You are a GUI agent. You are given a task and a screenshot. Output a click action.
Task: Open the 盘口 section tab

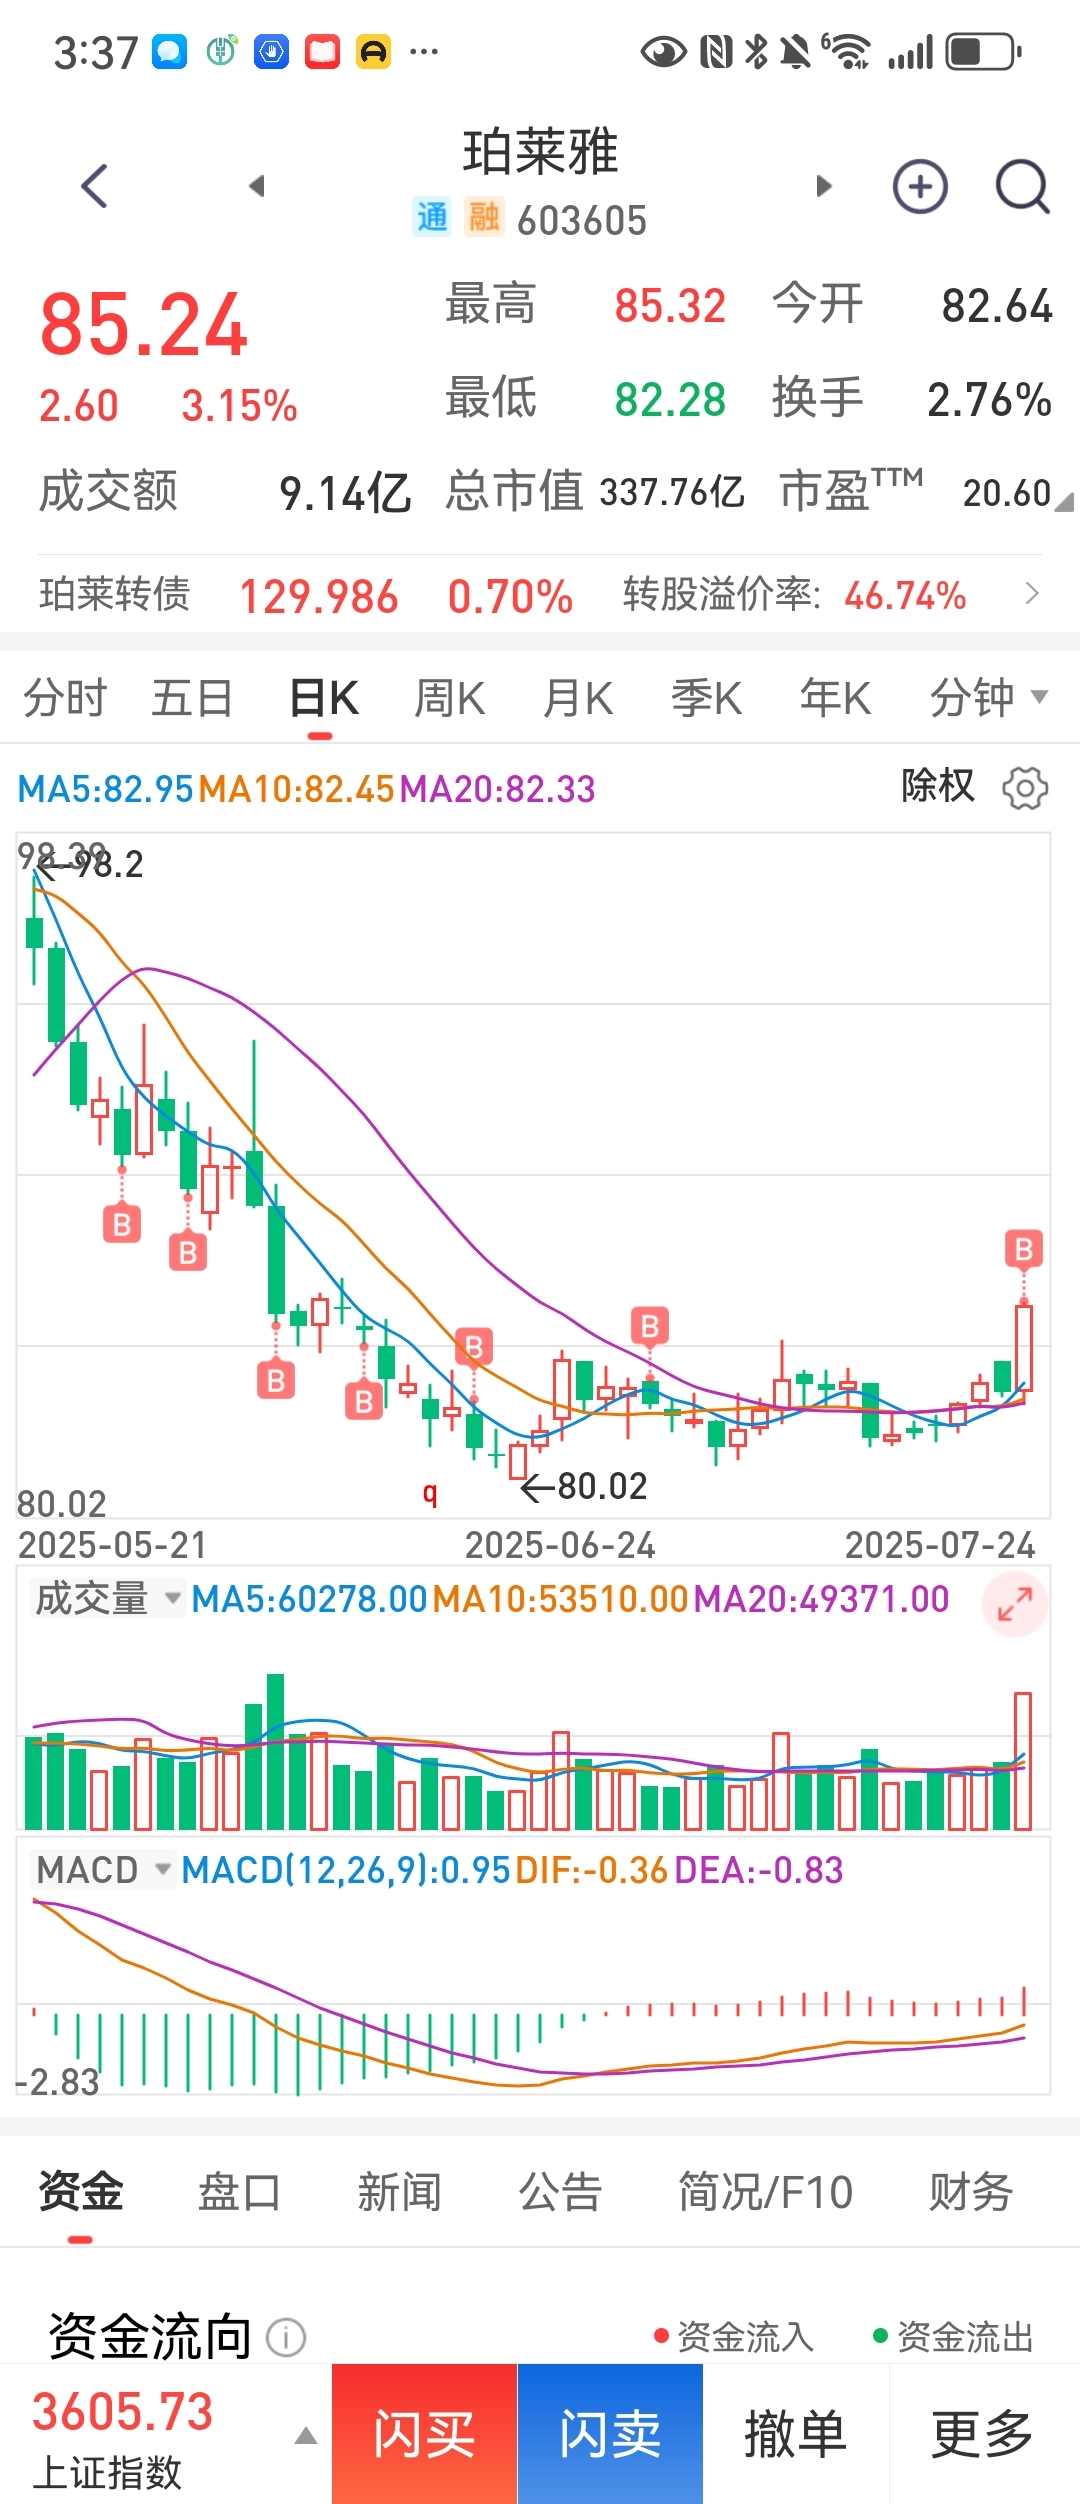click(239, 2192)
